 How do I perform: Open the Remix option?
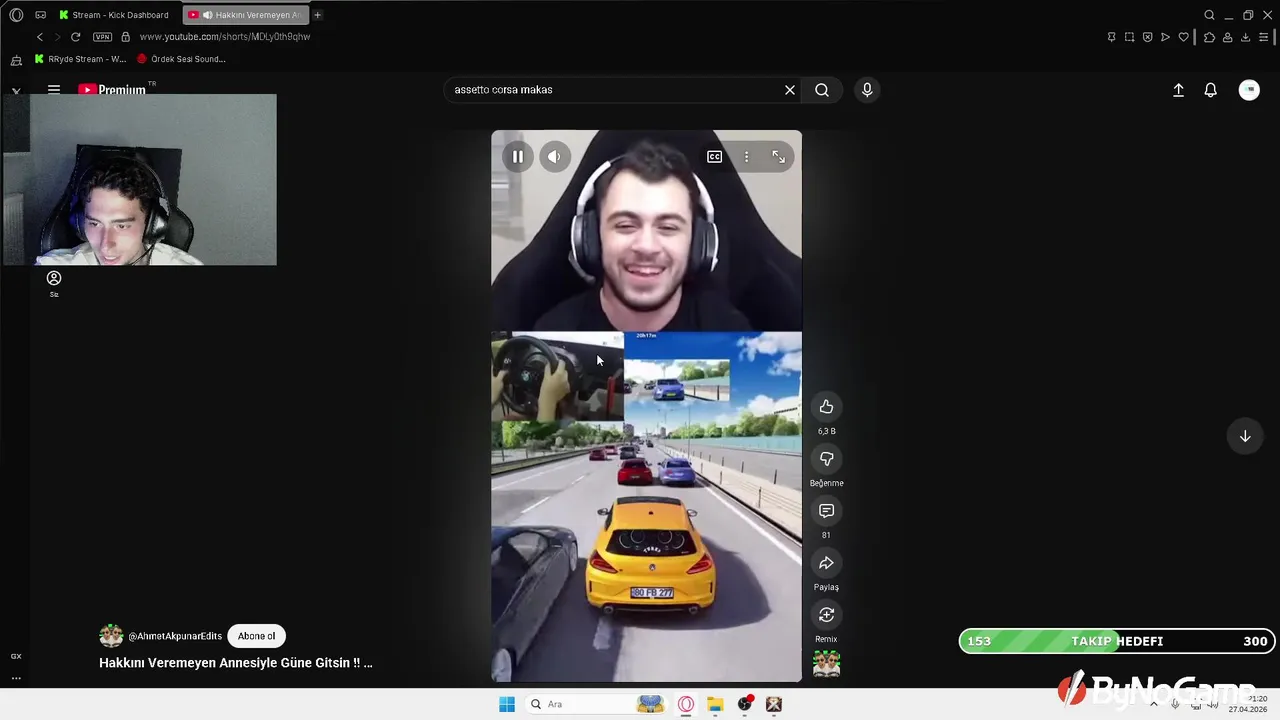pos(826,615)
